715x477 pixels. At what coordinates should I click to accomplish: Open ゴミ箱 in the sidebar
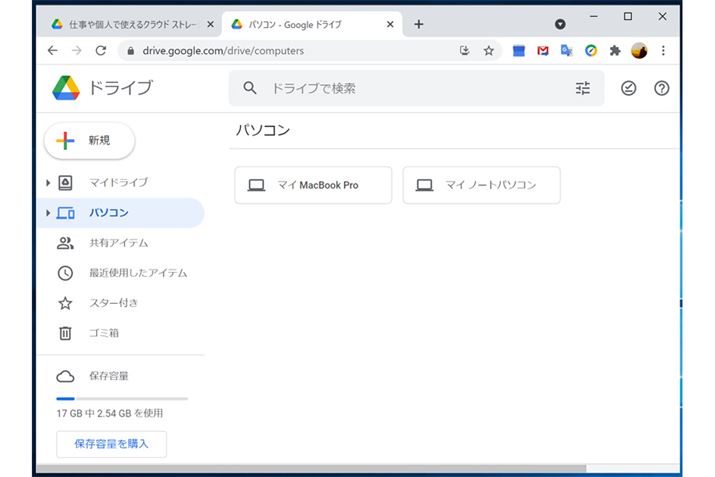tap(103, 333)
